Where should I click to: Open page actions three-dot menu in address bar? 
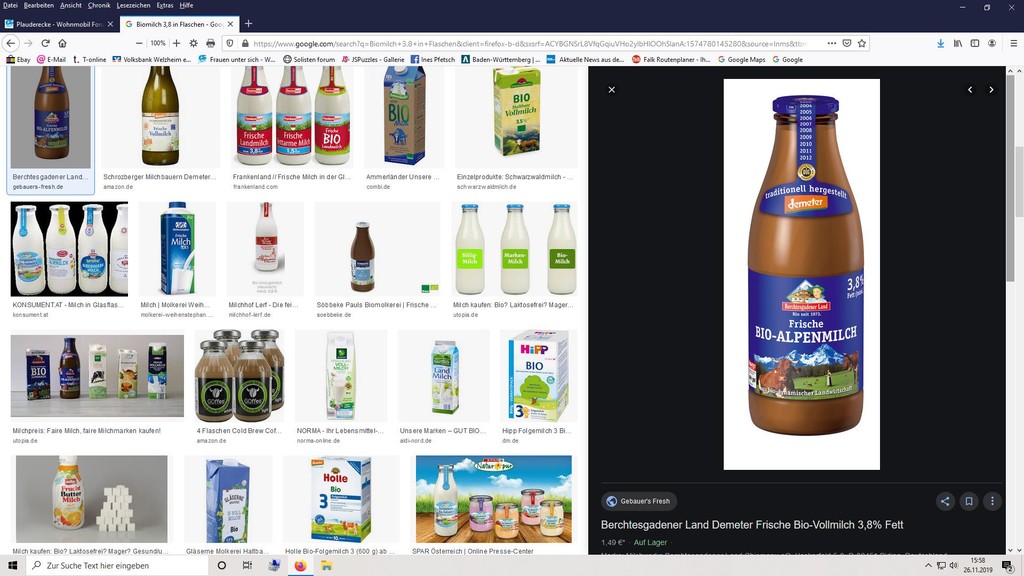[x=831, y=43]
